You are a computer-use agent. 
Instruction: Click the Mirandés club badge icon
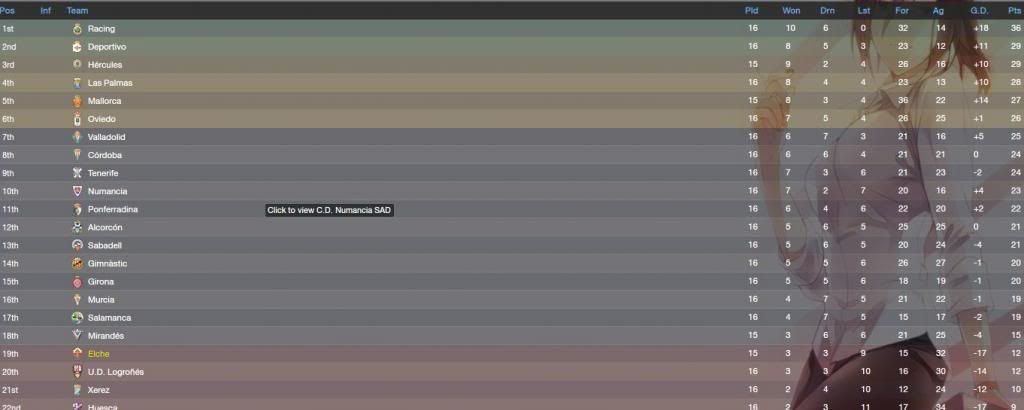pos(77,336)
